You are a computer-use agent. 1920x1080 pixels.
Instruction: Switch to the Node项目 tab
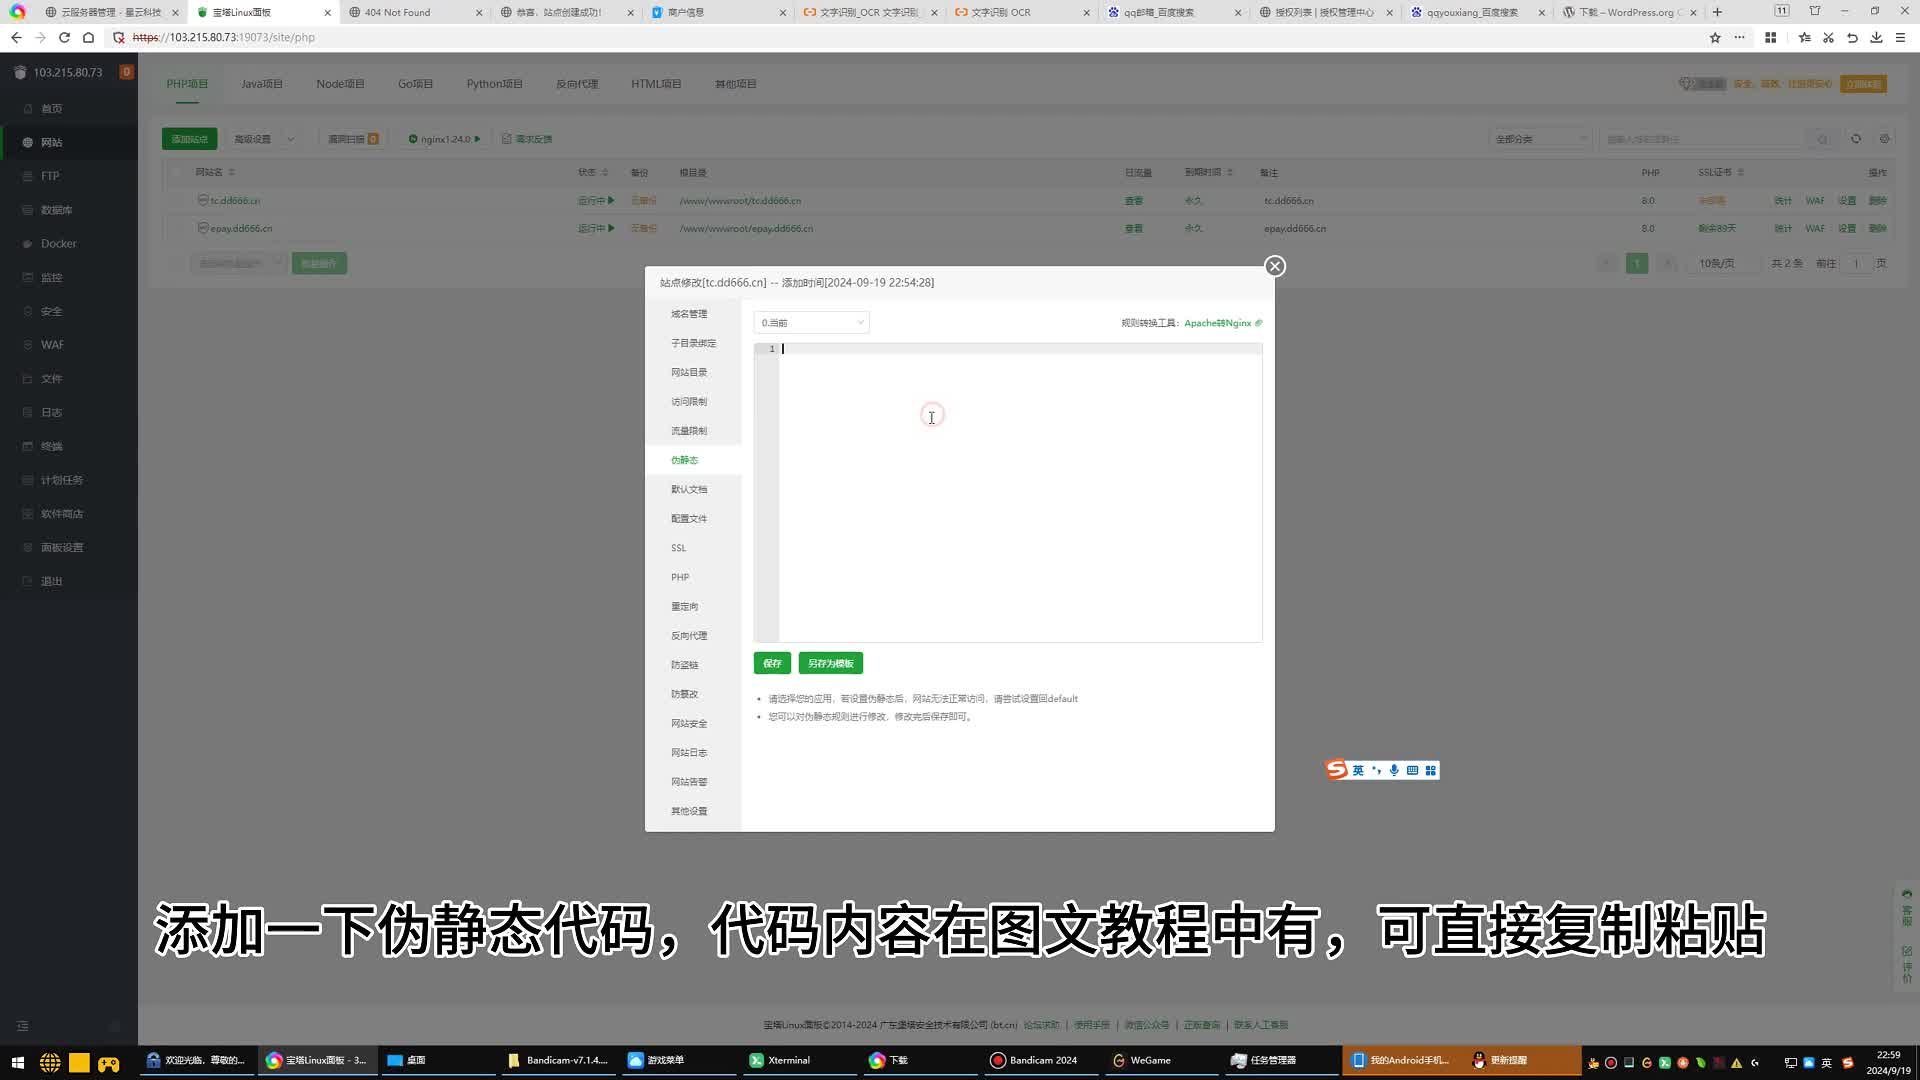pos(340,84)
